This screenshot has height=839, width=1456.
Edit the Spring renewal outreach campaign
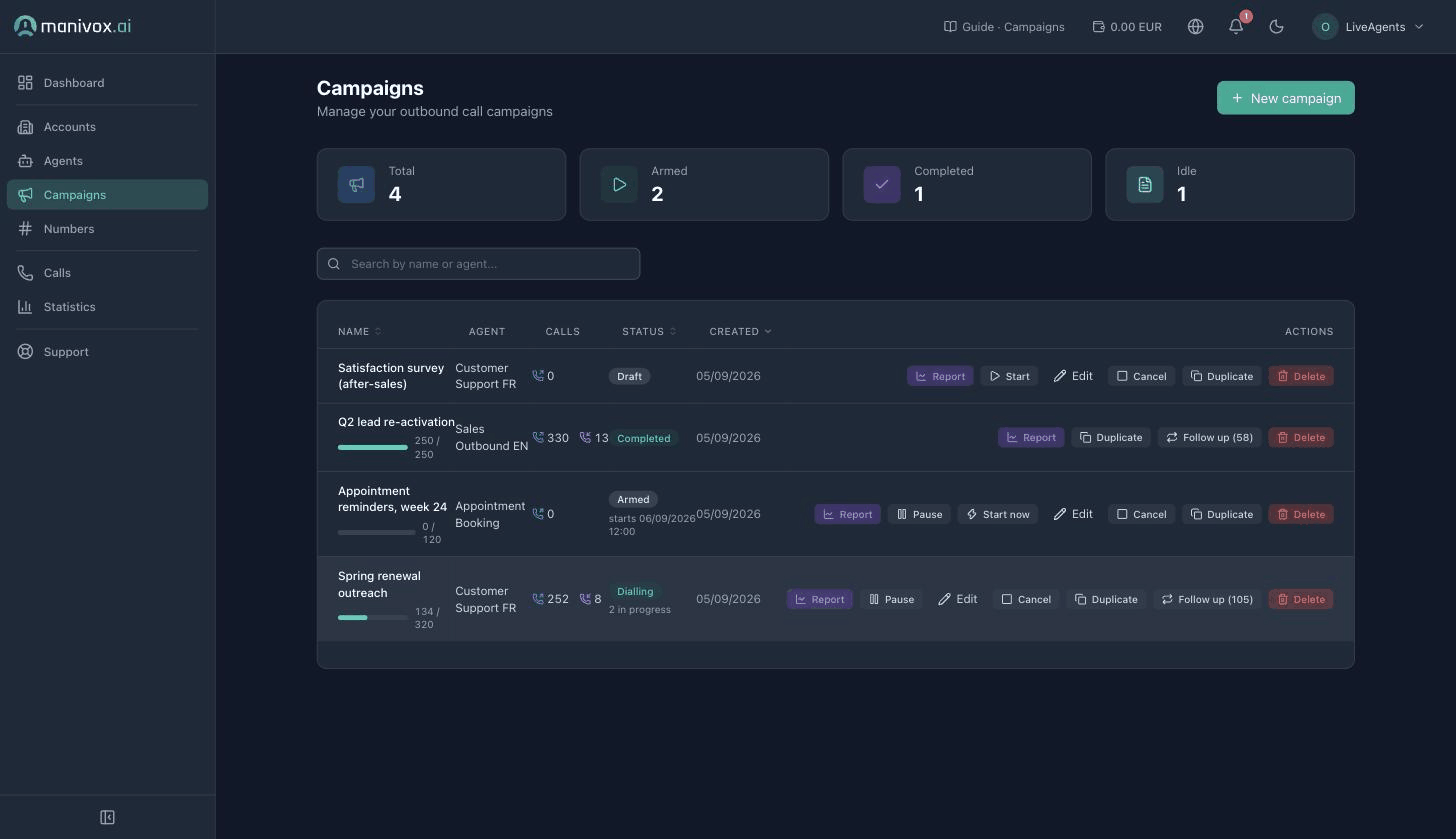958,599
